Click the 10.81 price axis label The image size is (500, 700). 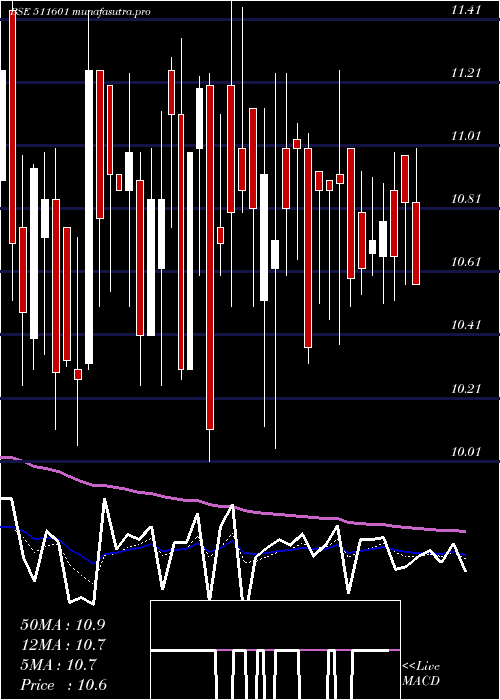(466, 199)
